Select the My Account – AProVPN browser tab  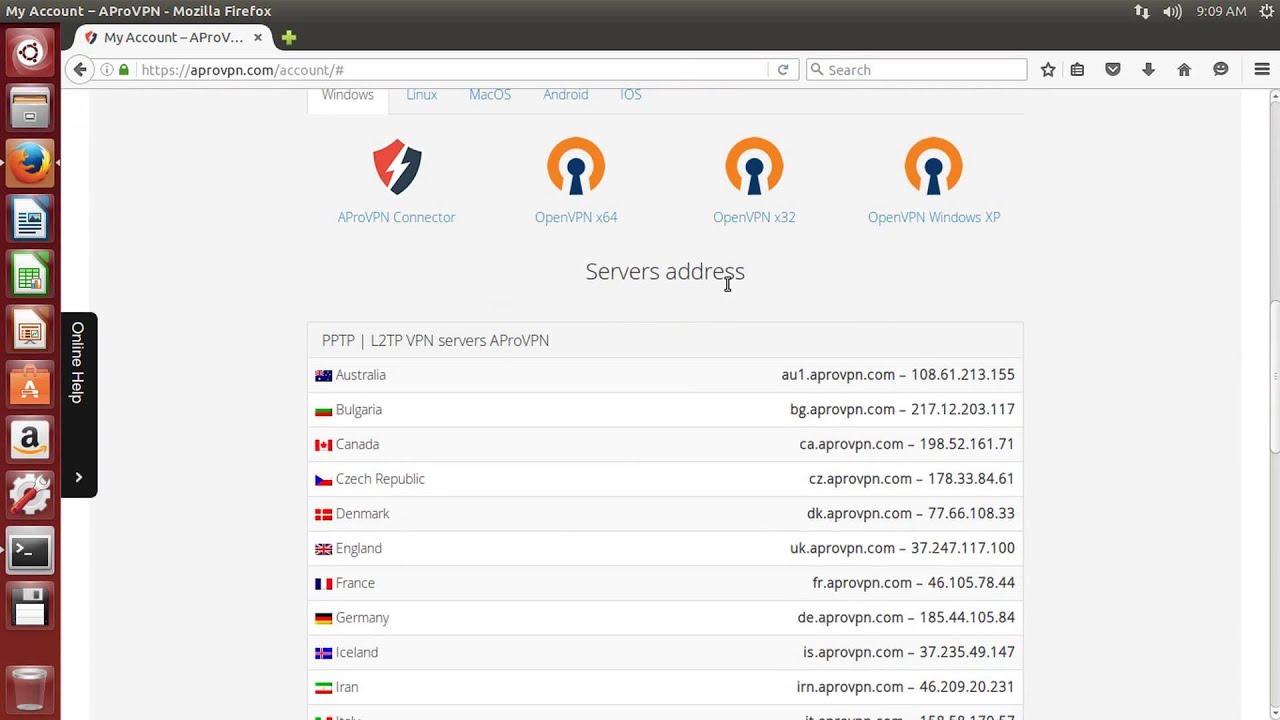[172, 38]
